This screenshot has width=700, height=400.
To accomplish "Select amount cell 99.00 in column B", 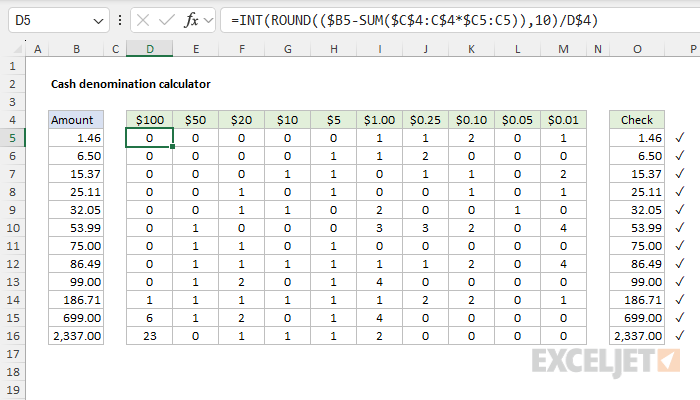I will tap(76, 282).
